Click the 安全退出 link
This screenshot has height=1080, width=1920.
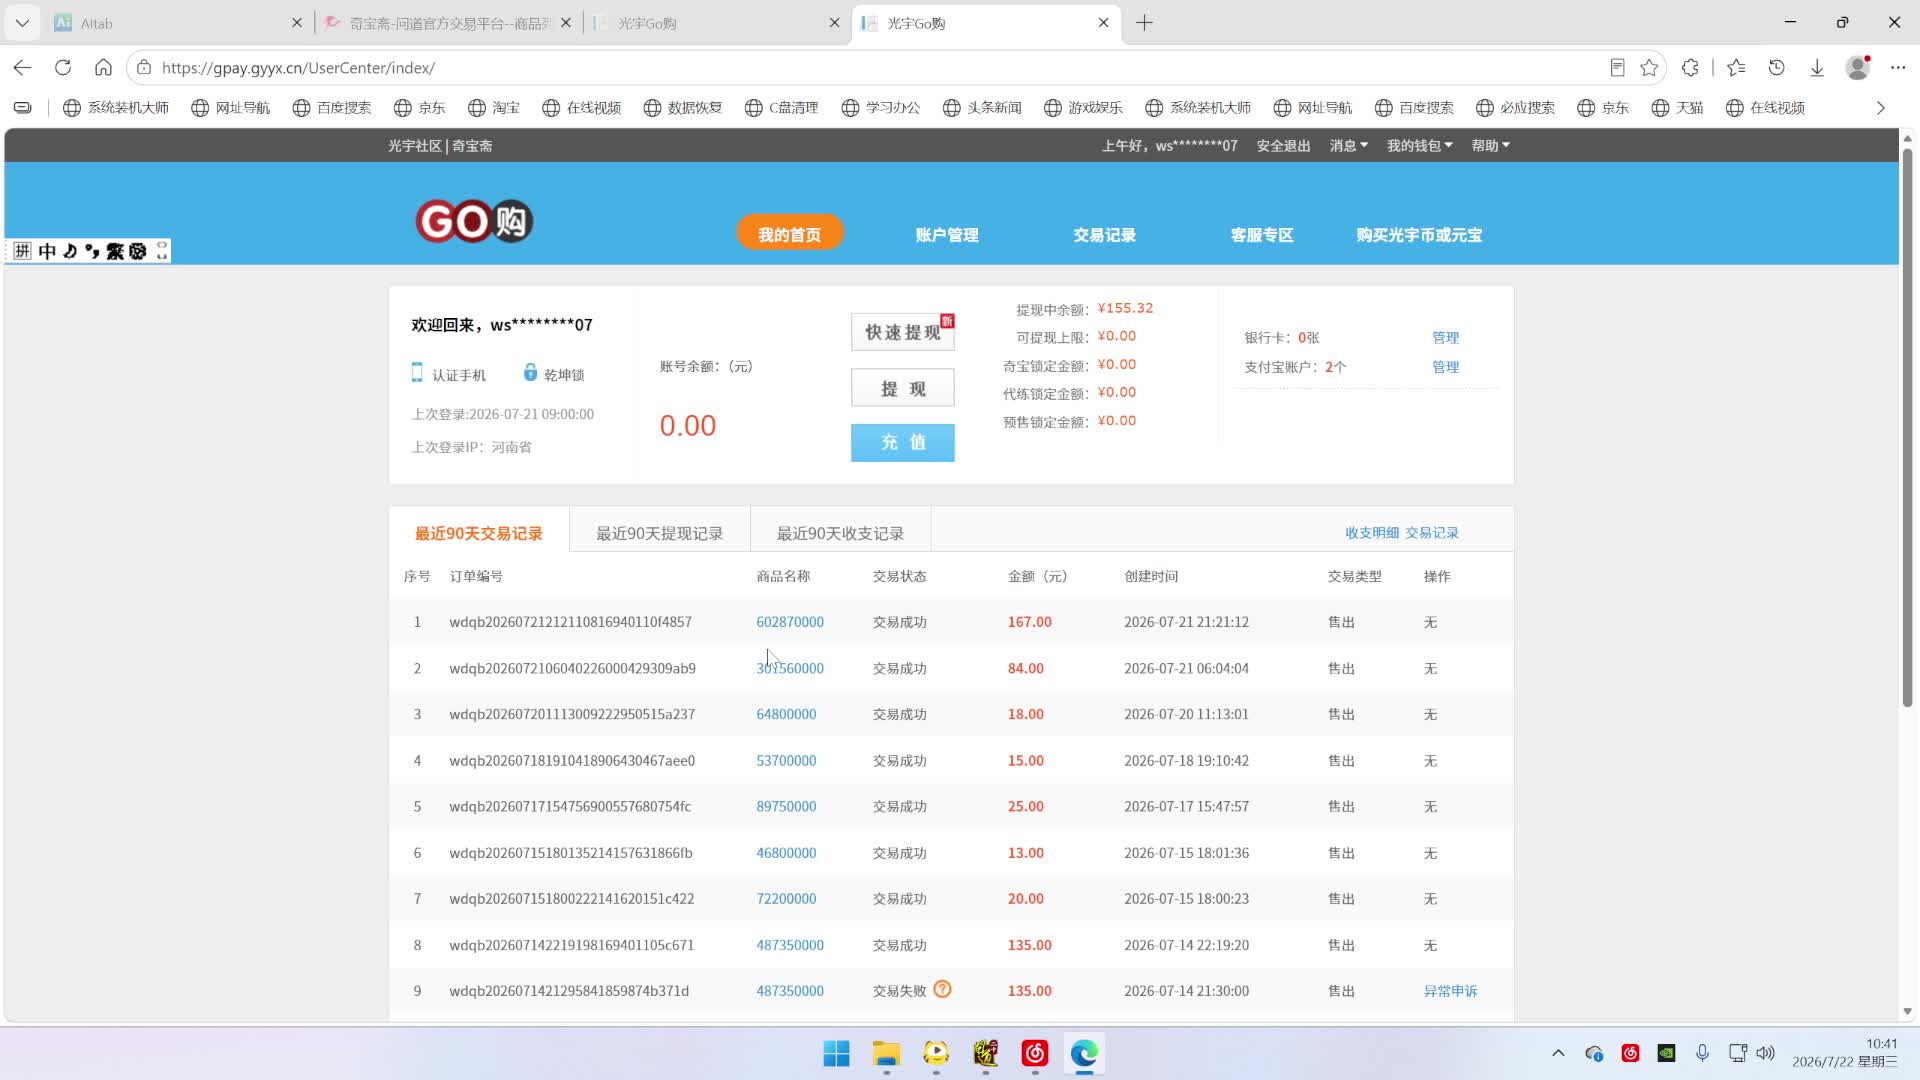[x=1283, y=146]
